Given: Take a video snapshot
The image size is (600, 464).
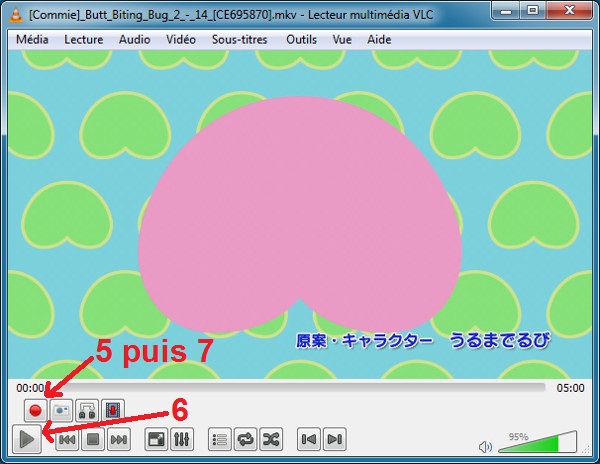Looking at the screenshot, I should pyautogui.click(x=61, y=410).
